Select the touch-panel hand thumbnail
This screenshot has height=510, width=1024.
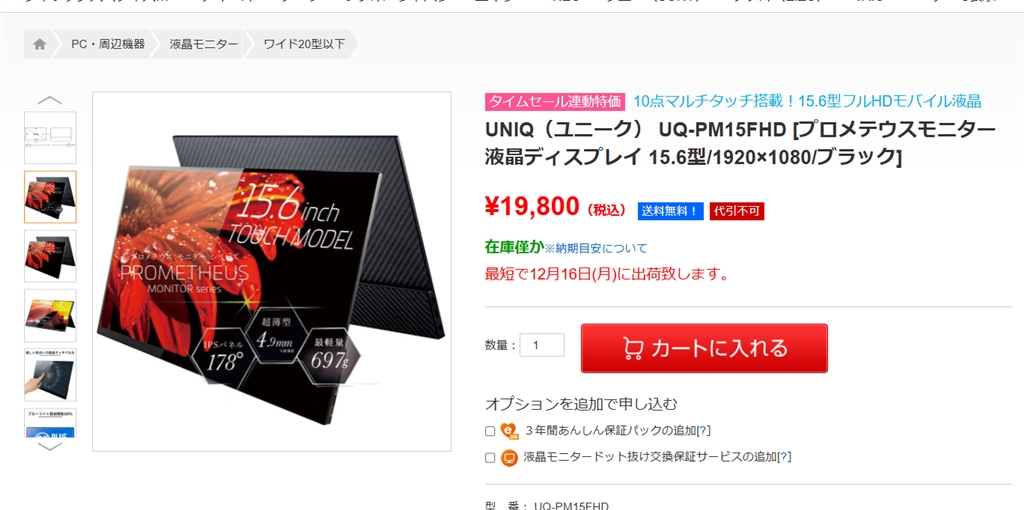50,375
